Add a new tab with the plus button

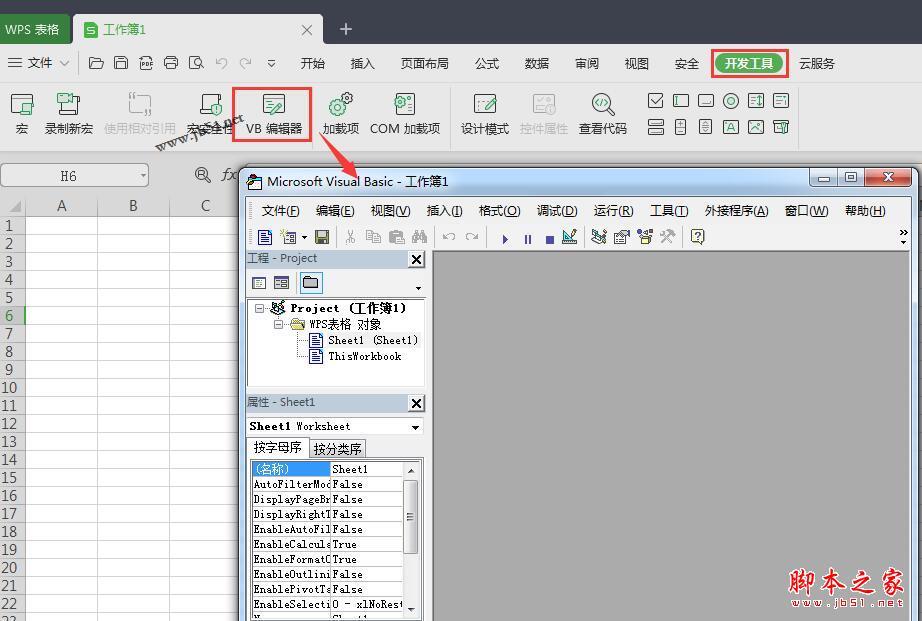point(346,29)
